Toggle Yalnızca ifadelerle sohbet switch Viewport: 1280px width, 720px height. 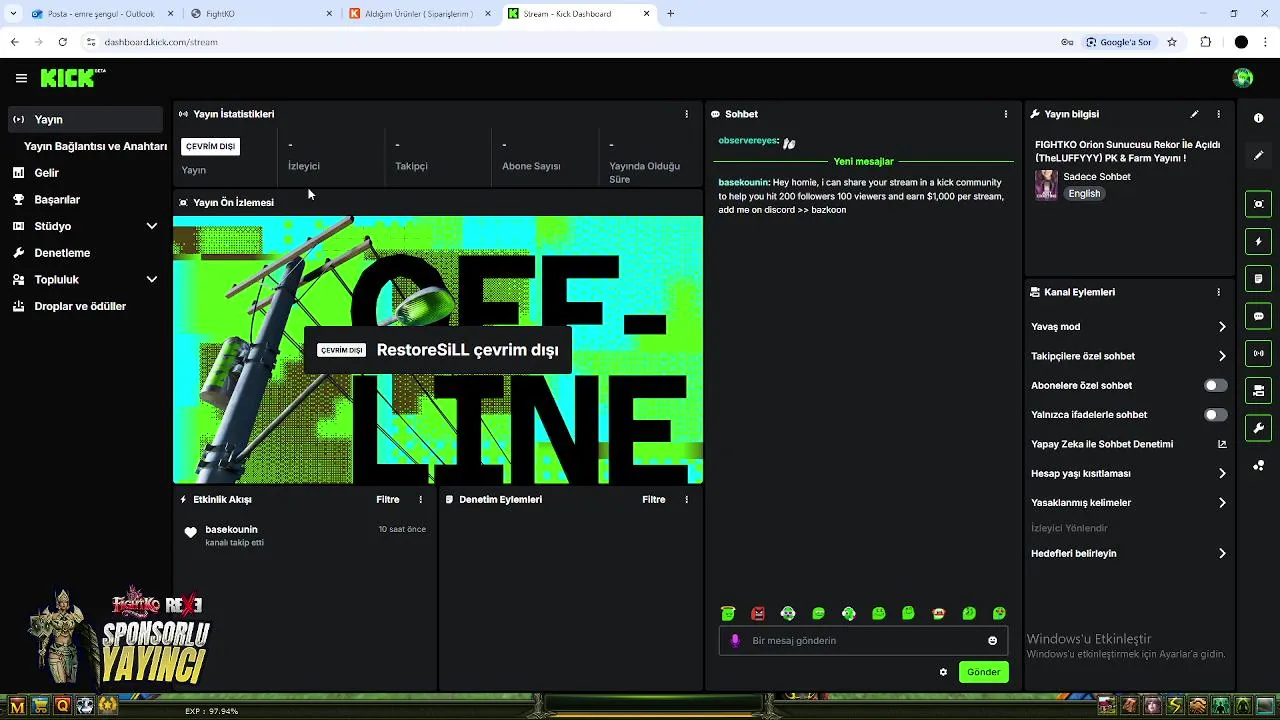coord(1215,414)
